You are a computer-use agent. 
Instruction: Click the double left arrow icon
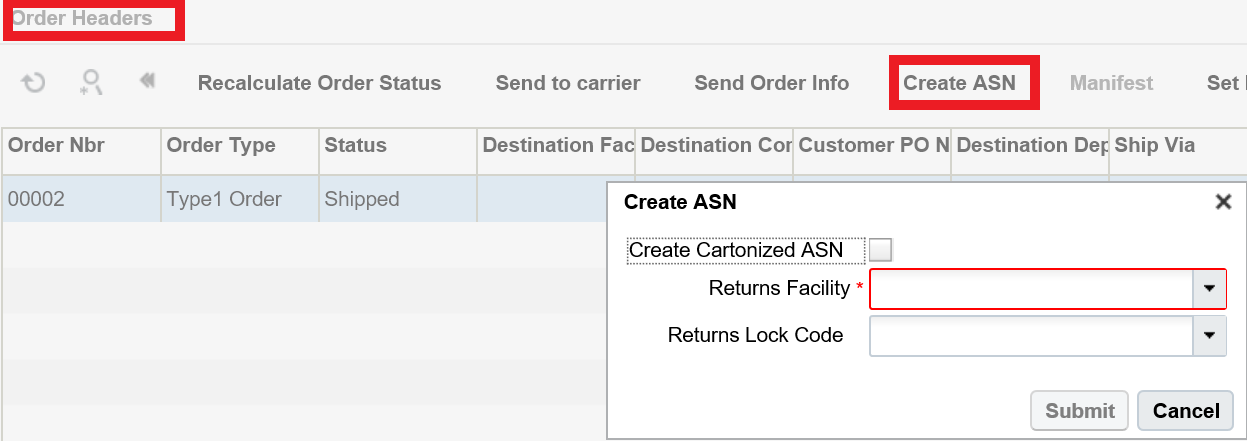click(x=148, y=82)
